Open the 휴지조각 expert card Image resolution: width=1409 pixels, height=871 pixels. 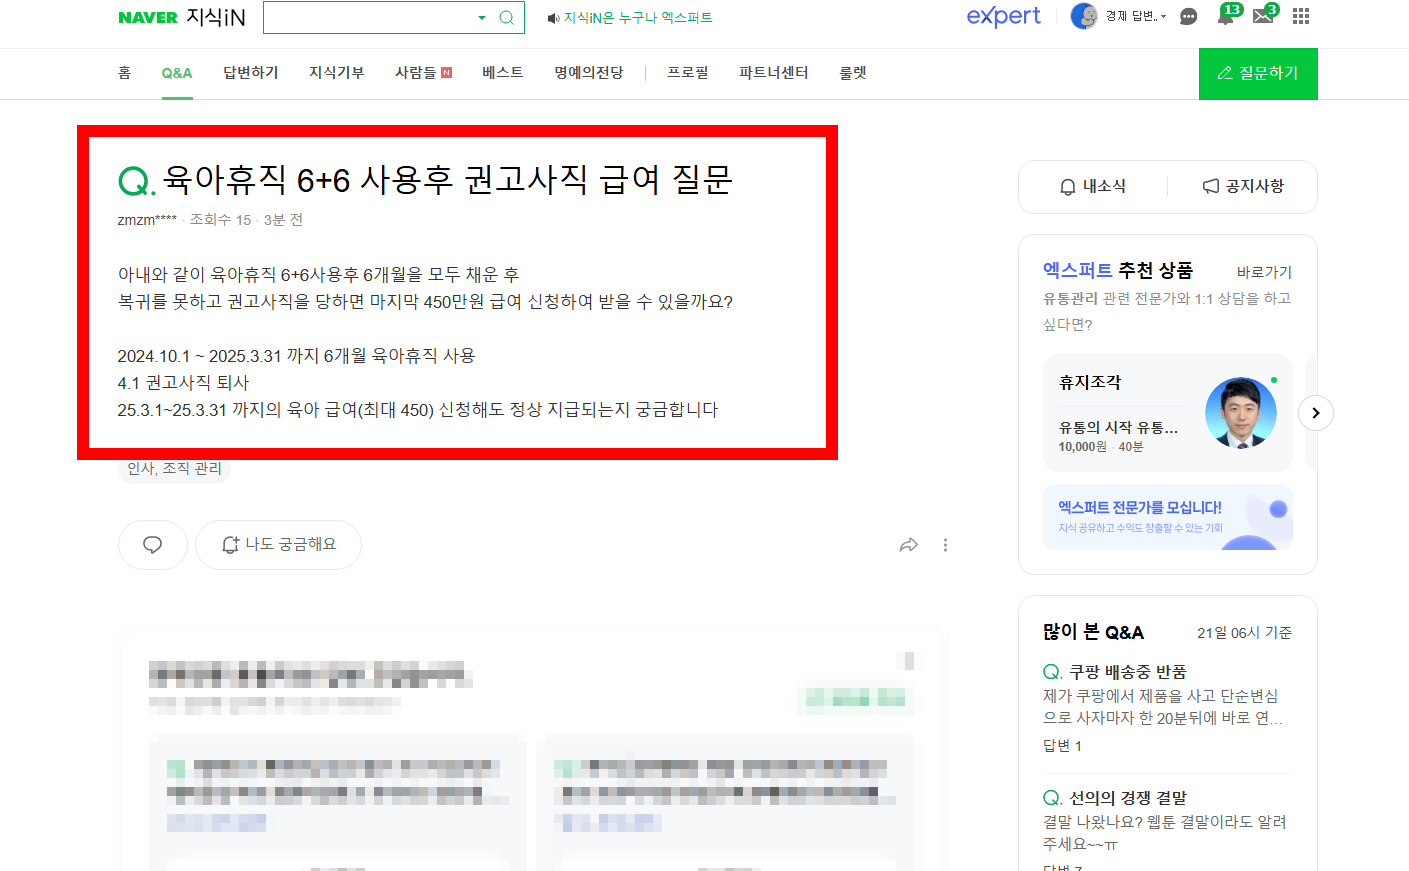(x=1168, y=413)
